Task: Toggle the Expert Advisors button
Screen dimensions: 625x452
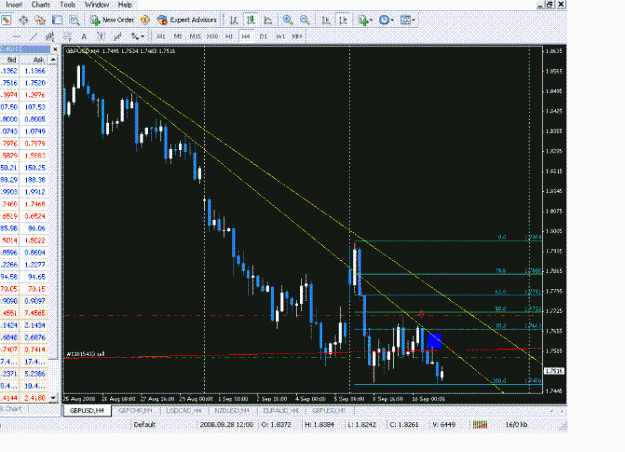Action: click(x=187, y=20)
